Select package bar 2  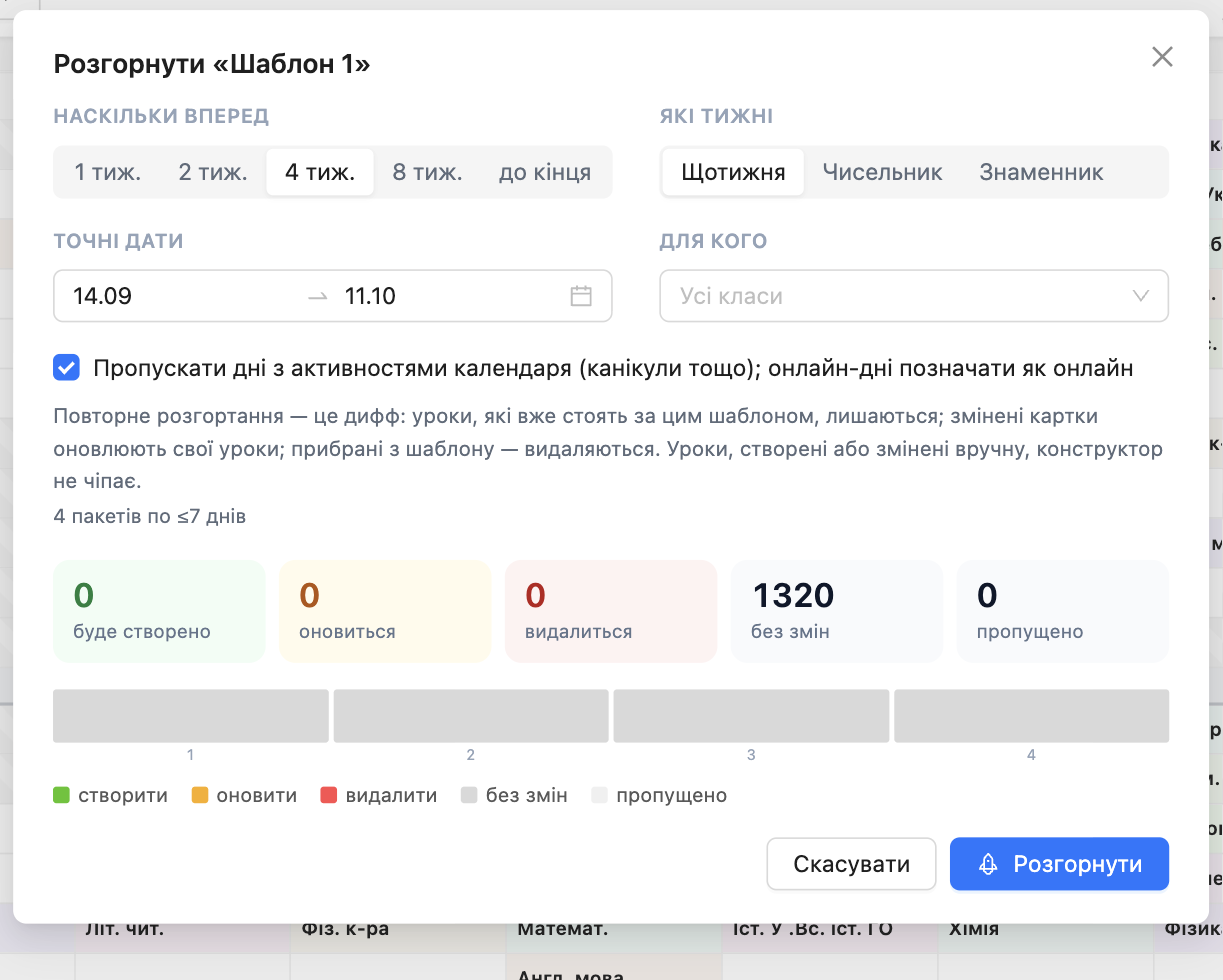[471, 716]
